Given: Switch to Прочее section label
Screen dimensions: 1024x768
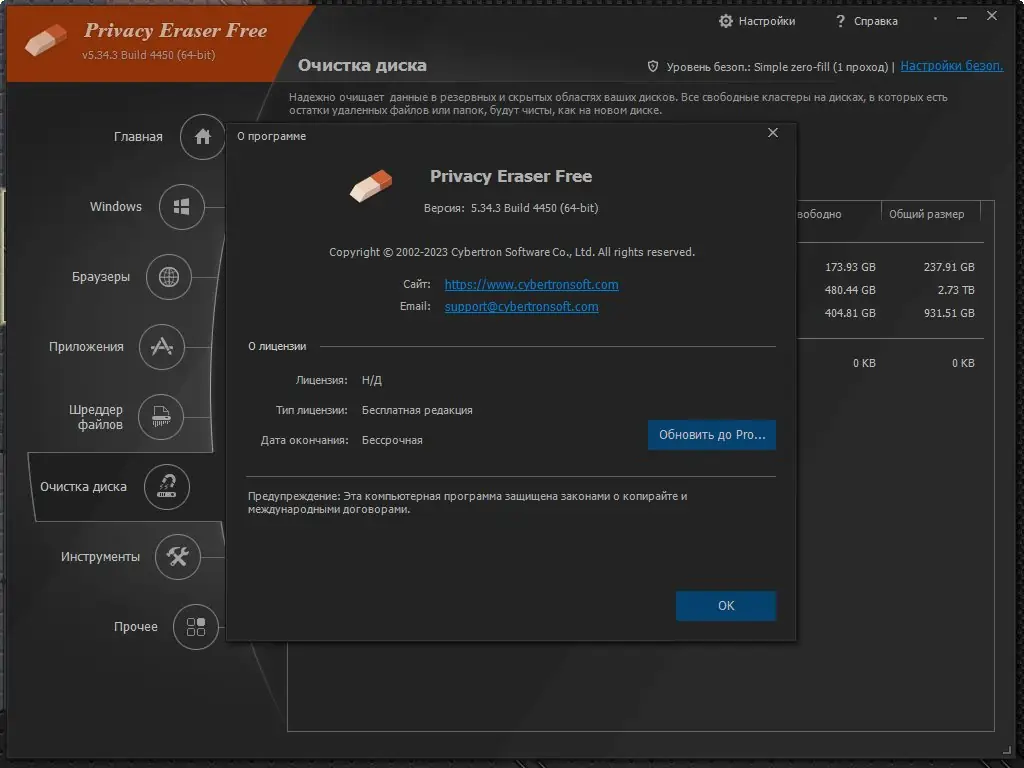Looking at the screenshot, I should (136, 627).
